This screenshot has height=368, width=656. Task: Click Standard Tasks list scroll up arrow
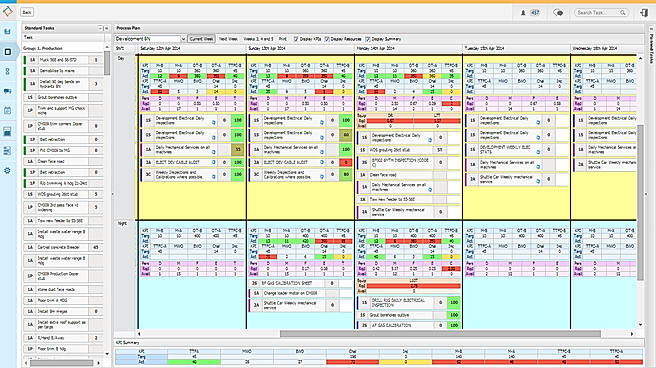coord(107,48)
